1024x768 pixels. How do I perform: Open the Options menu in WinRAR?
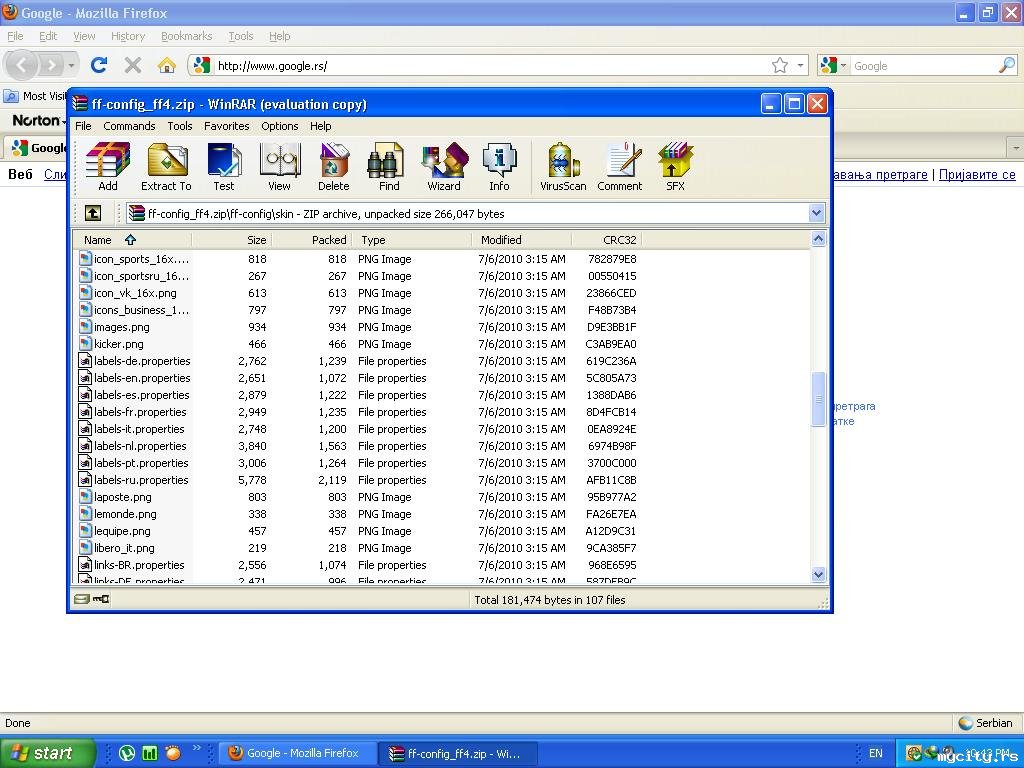[x=279, y=126]
